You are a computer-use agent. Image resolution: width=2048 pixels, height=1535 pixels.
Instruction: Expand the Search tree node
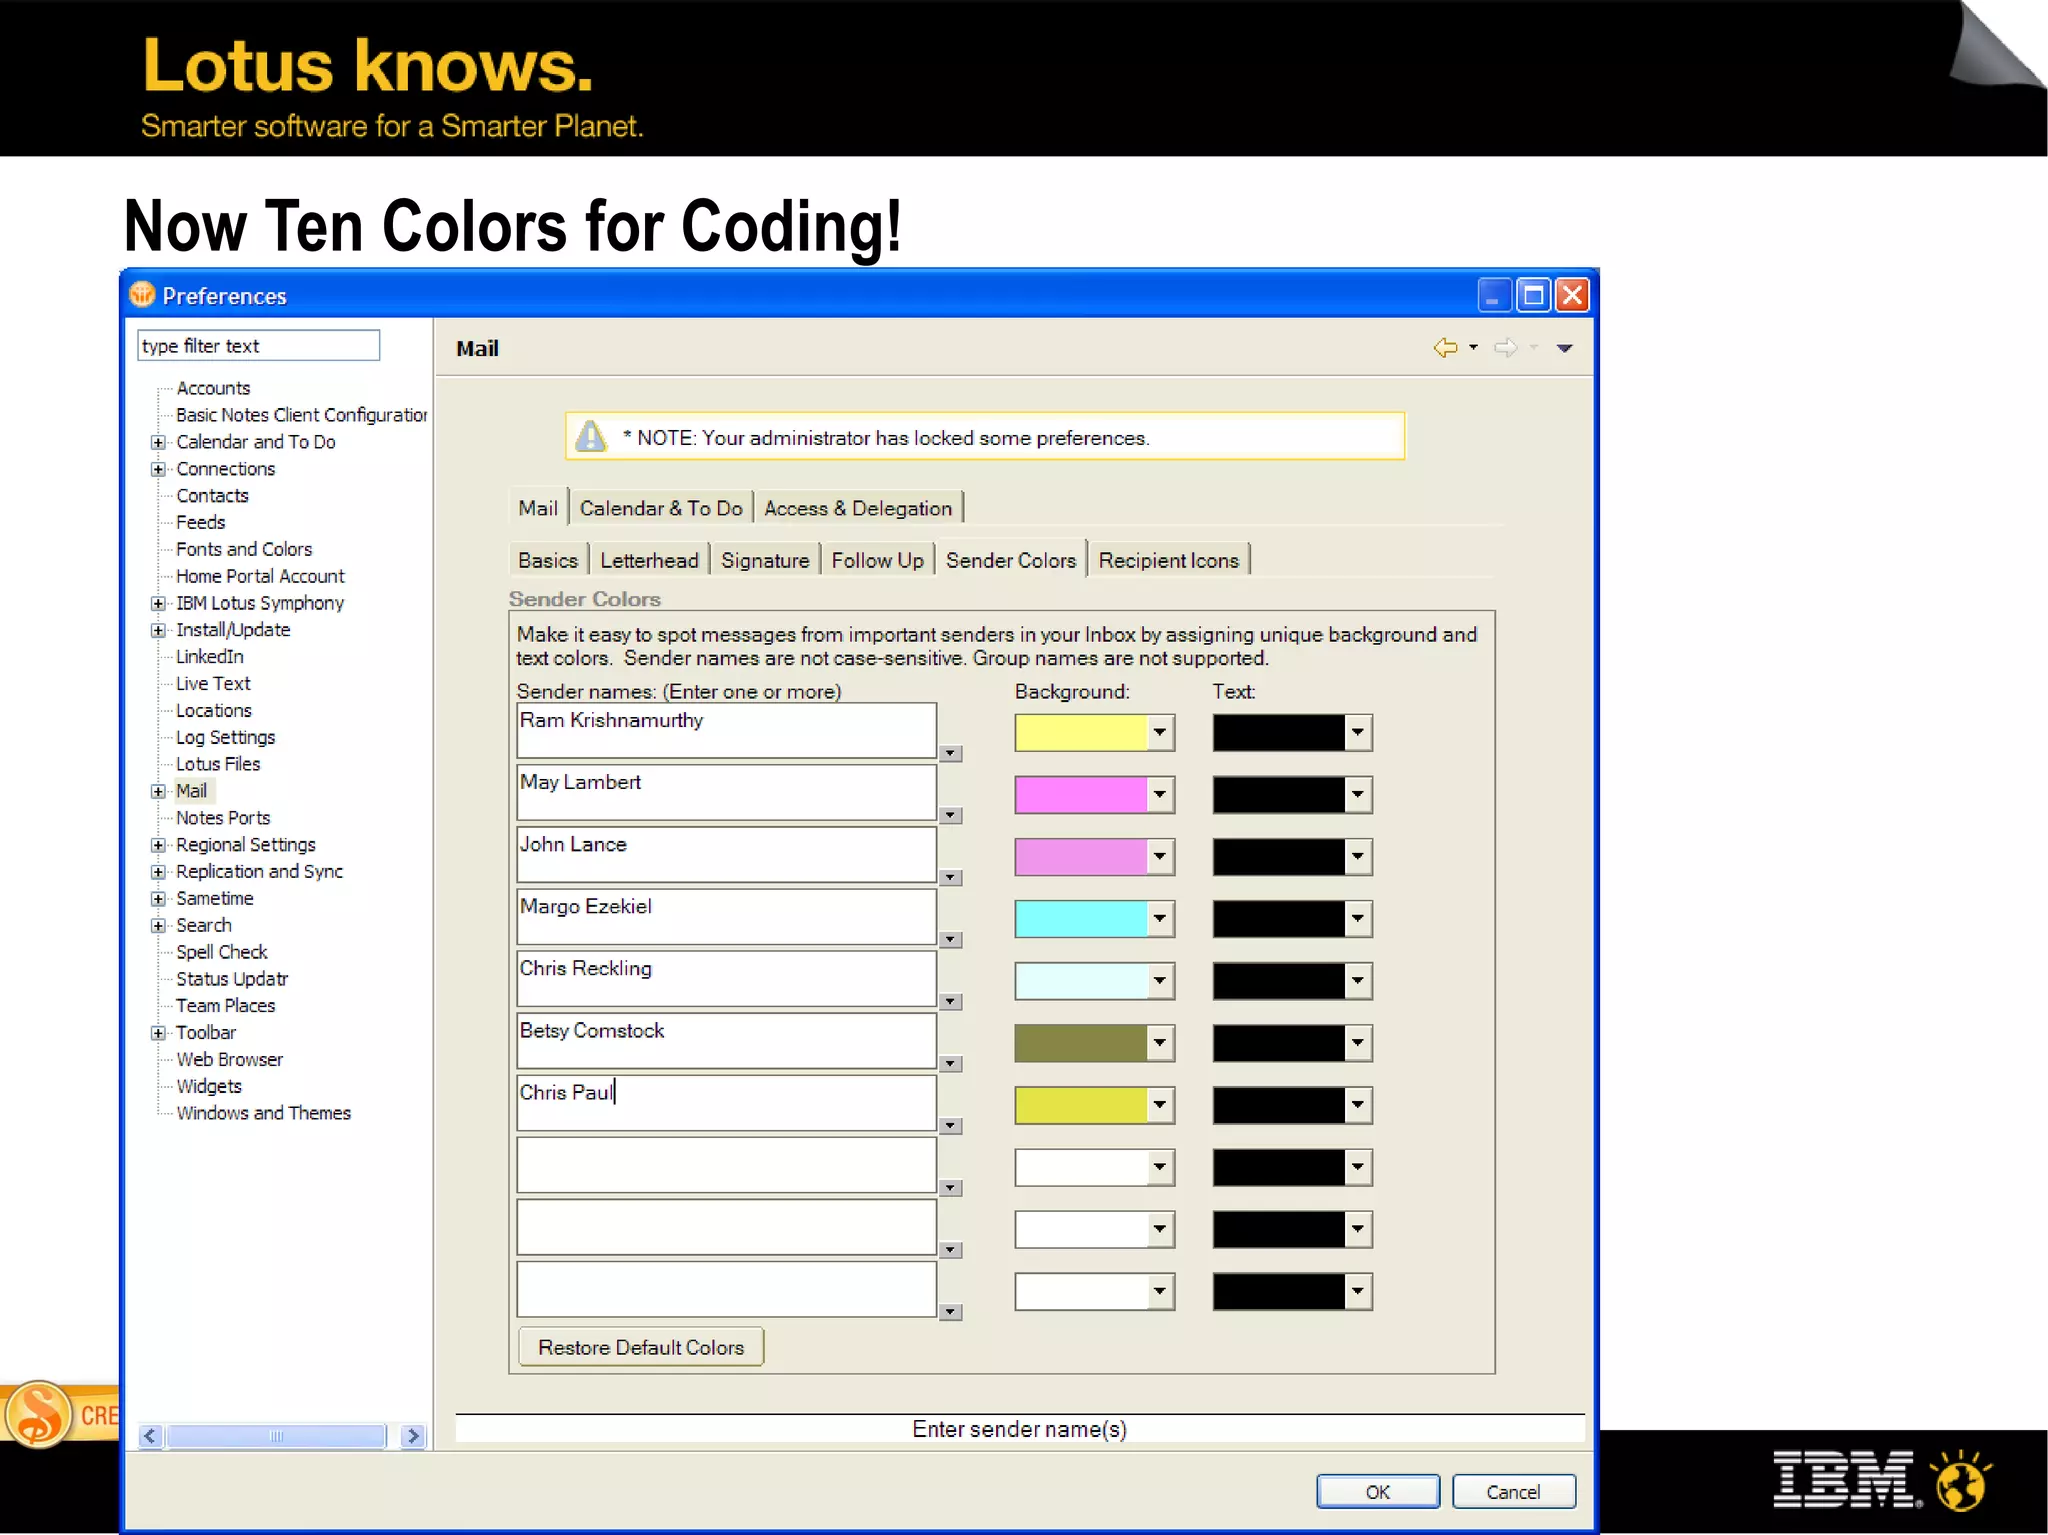[x=158, y=925]
